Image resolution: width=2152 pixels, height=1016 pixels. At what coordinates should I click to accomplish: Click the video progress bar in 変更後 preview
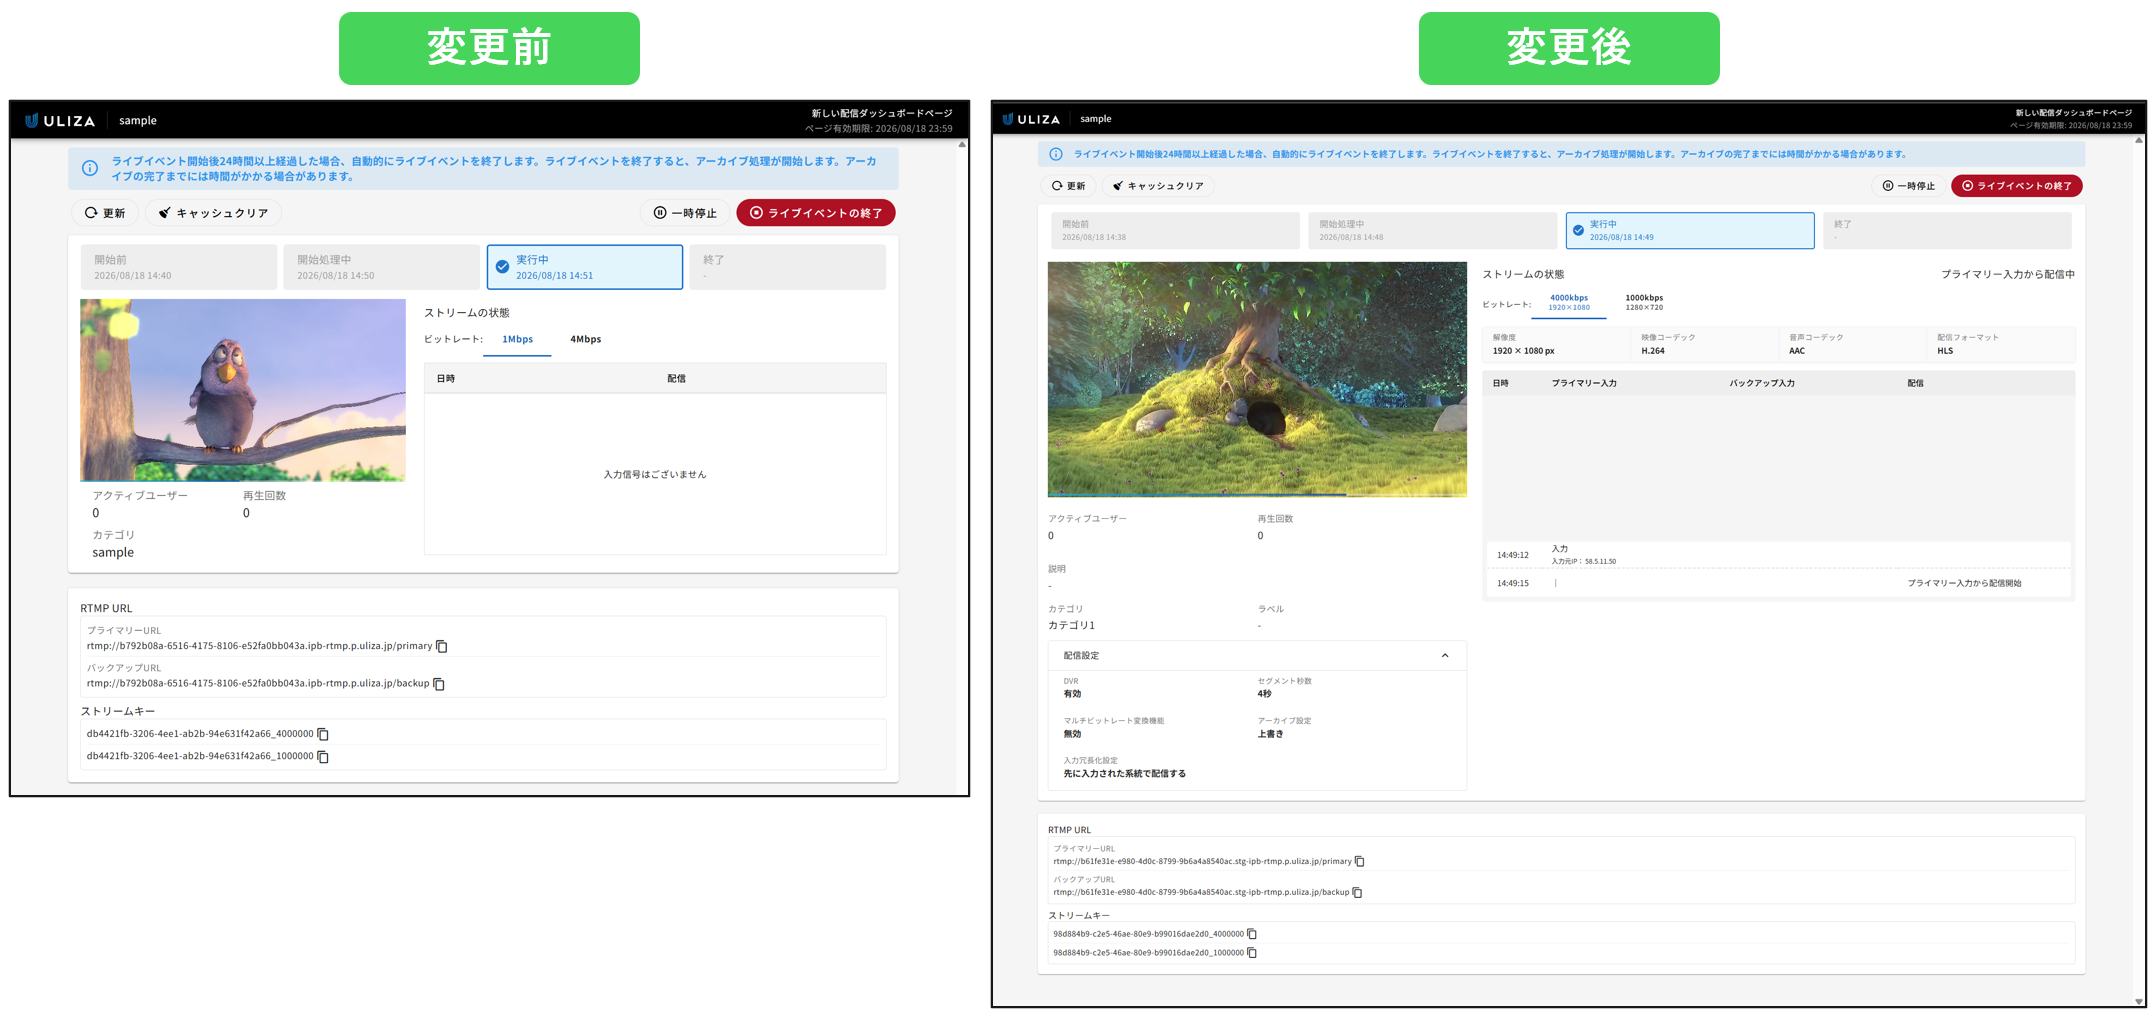[1257, 494]
